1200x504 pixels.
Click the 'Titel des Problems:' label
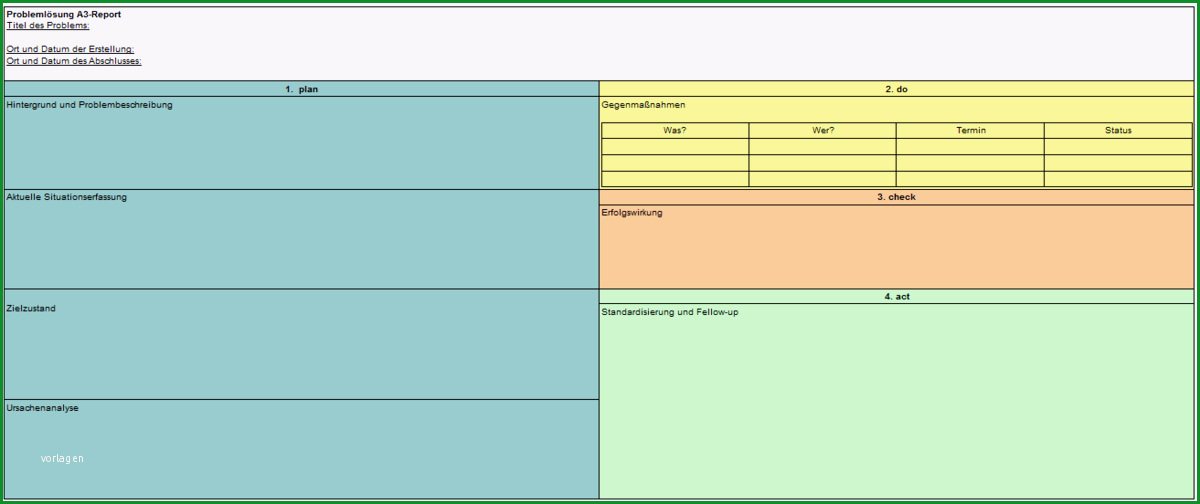click(x=47, y=26)
